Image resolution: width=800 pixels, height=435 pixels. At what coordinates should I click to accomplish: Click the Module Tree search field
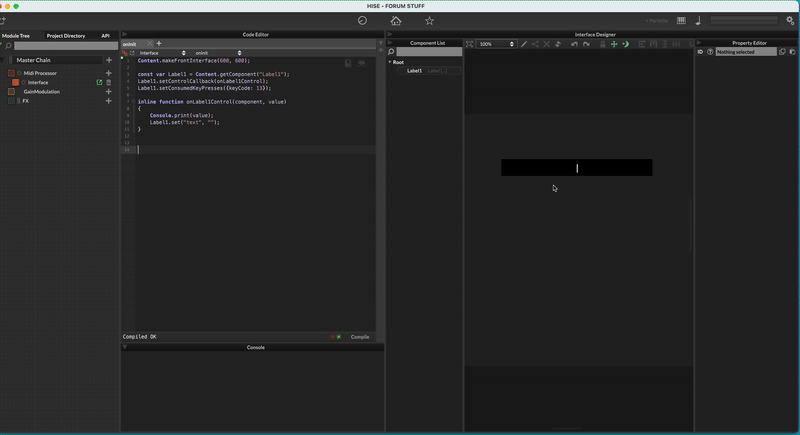[66, 46]
